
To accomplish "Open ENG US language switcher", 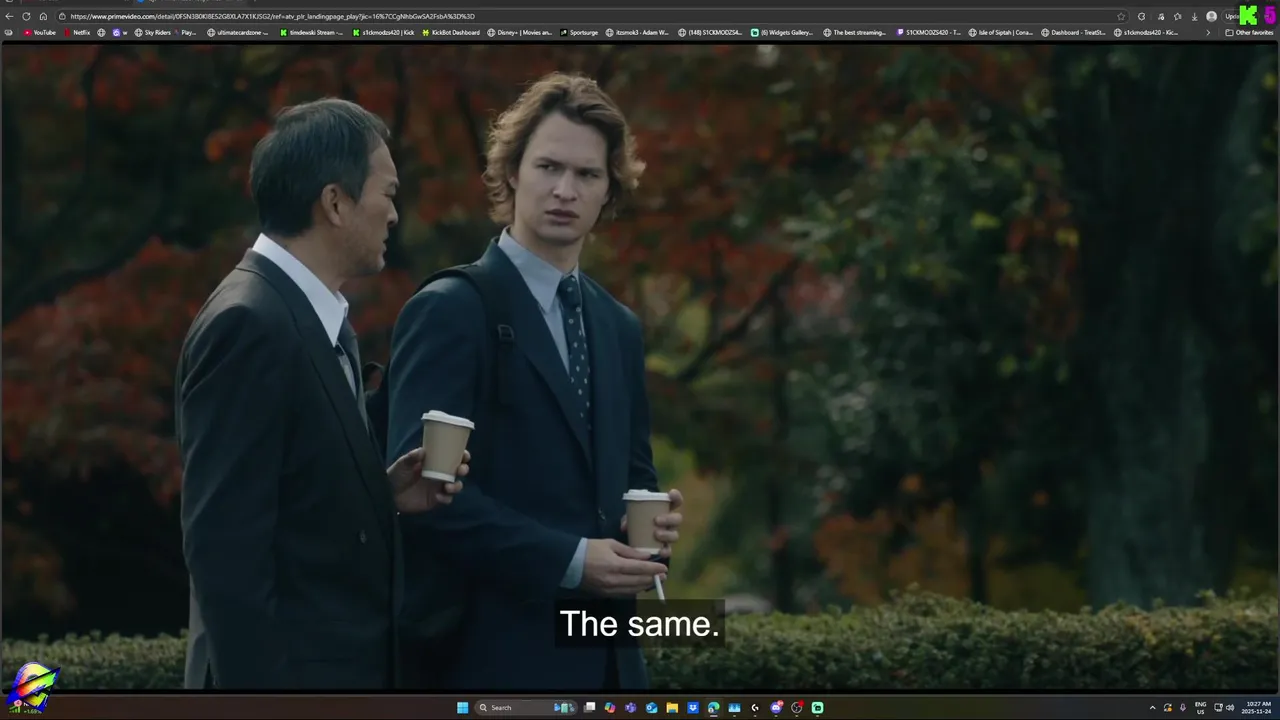I will pos(1200,708).
